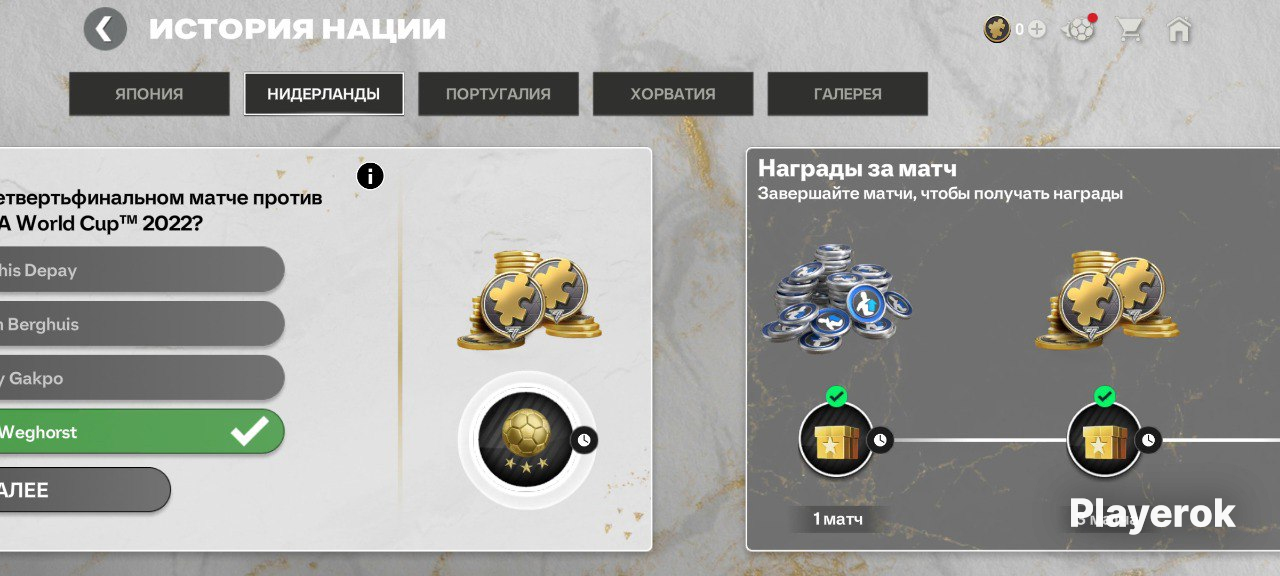Viewport: 1280px width, 576px height.
Task: Pick the Berghuis answer option
Action: (x=140, y=324)
